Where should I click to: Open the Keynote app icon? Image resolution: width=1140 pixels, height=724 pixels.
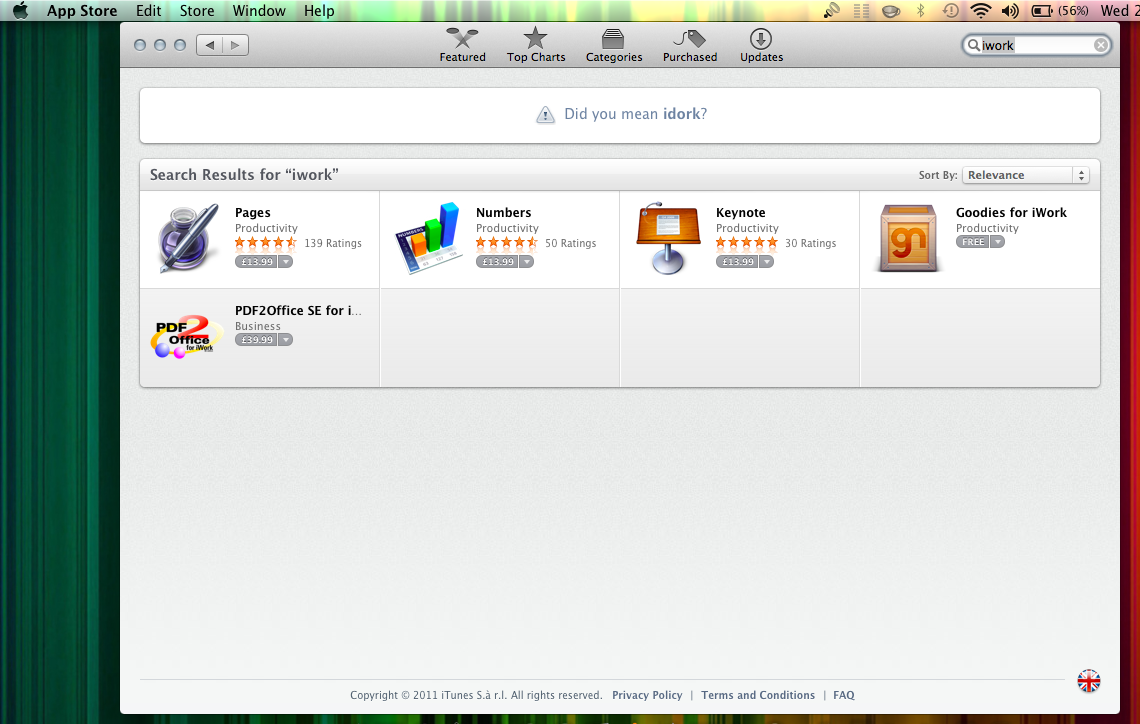point(667,238)
